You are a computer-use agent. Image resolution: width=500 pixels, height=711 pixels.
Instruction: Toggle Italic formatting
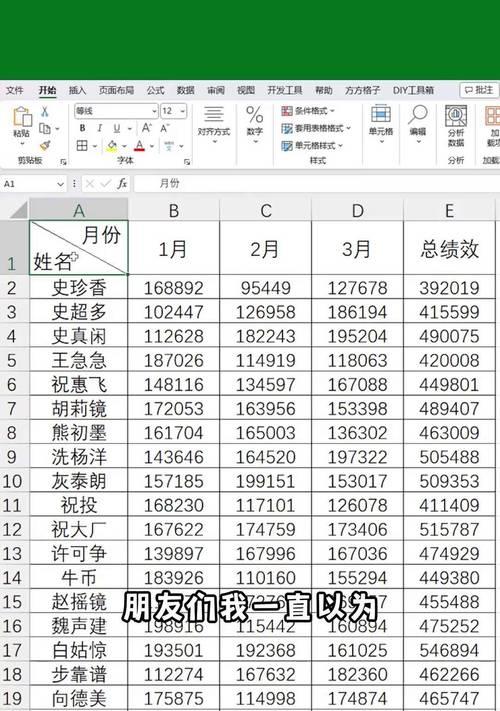tap(99, 128)
